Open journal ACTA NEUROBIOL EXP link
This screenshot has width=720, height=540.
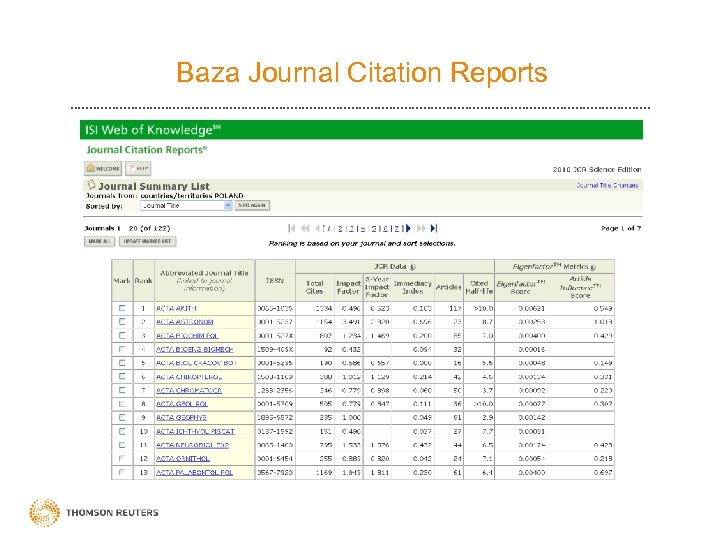point(192,445)
